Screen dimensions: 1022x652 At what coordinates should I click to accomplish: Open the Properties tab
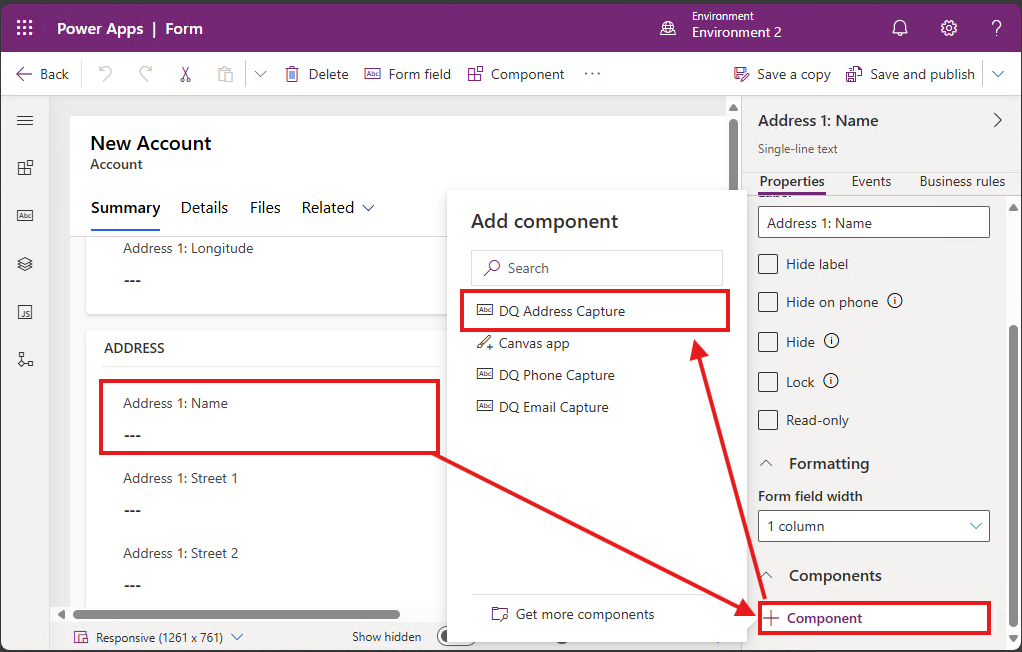[792, 182]
